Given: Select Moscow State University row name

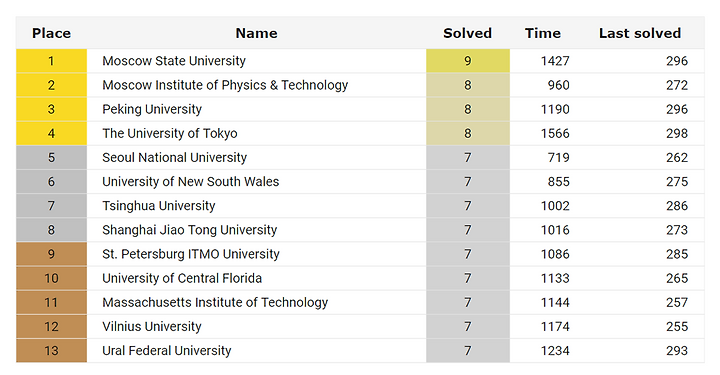Looking at the screenshot, I should tap(174, 61).
